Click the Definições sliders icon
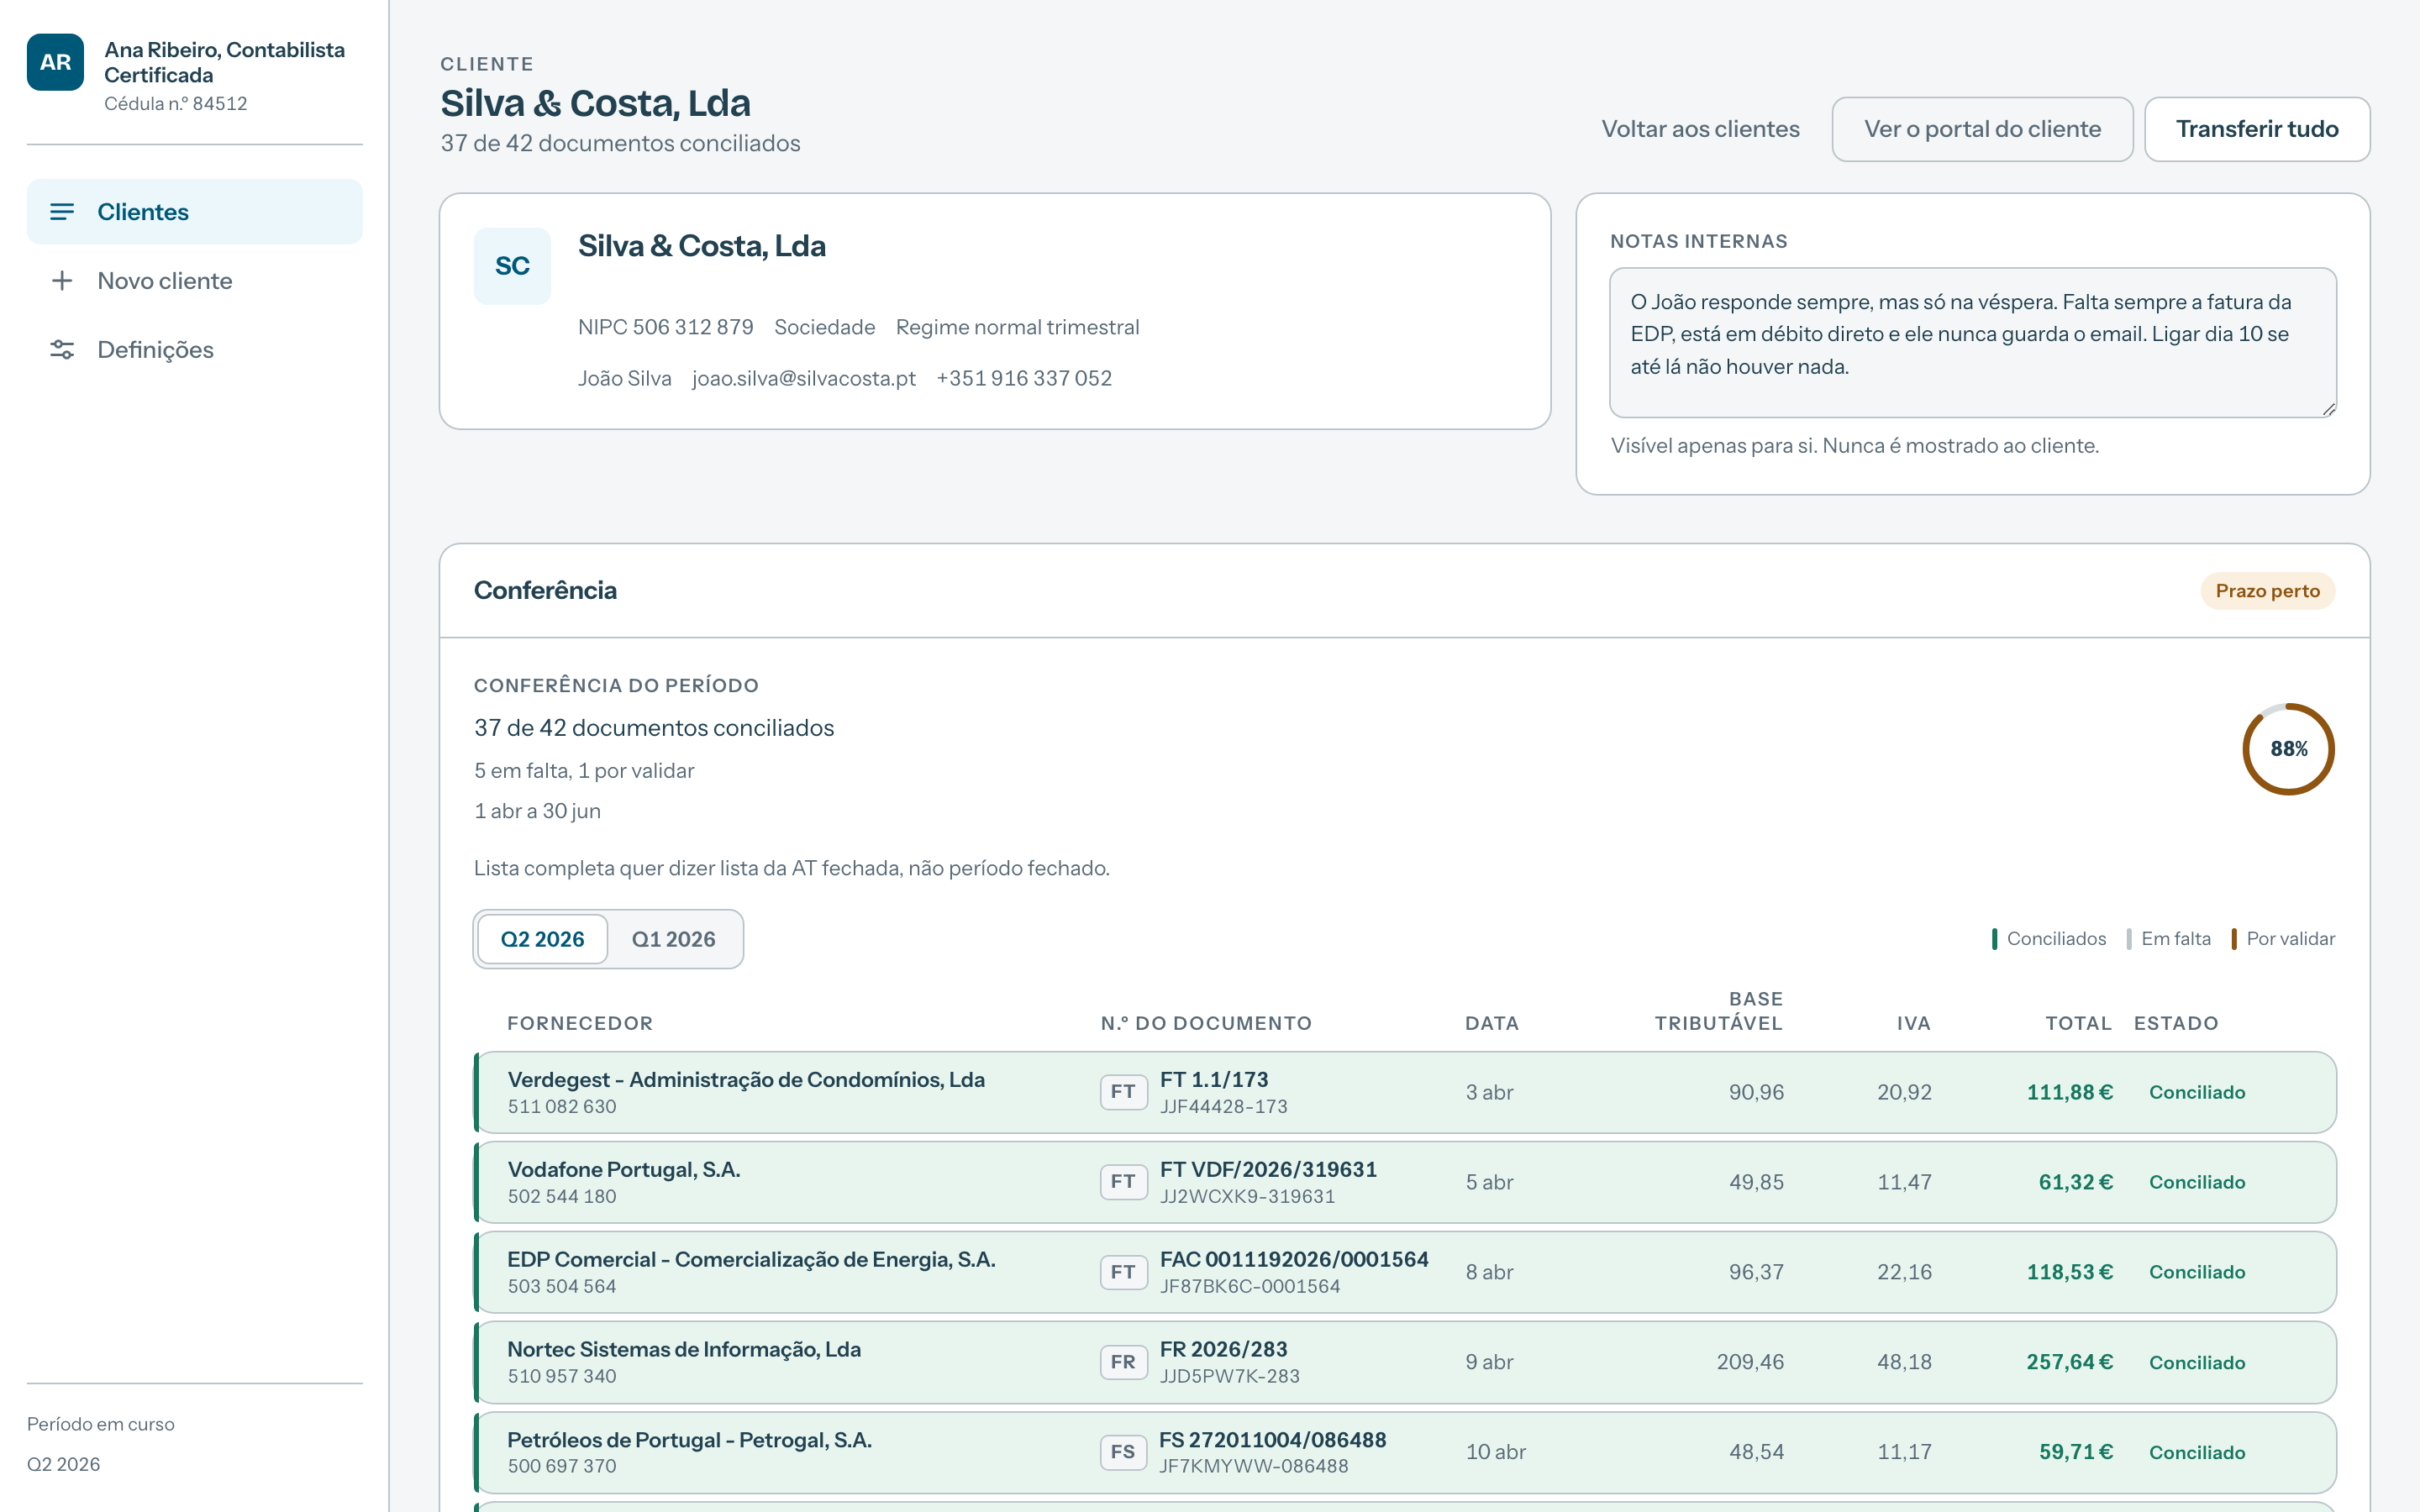The width and height of the screenshot is (2420, 1512). (x=62, y=350)
